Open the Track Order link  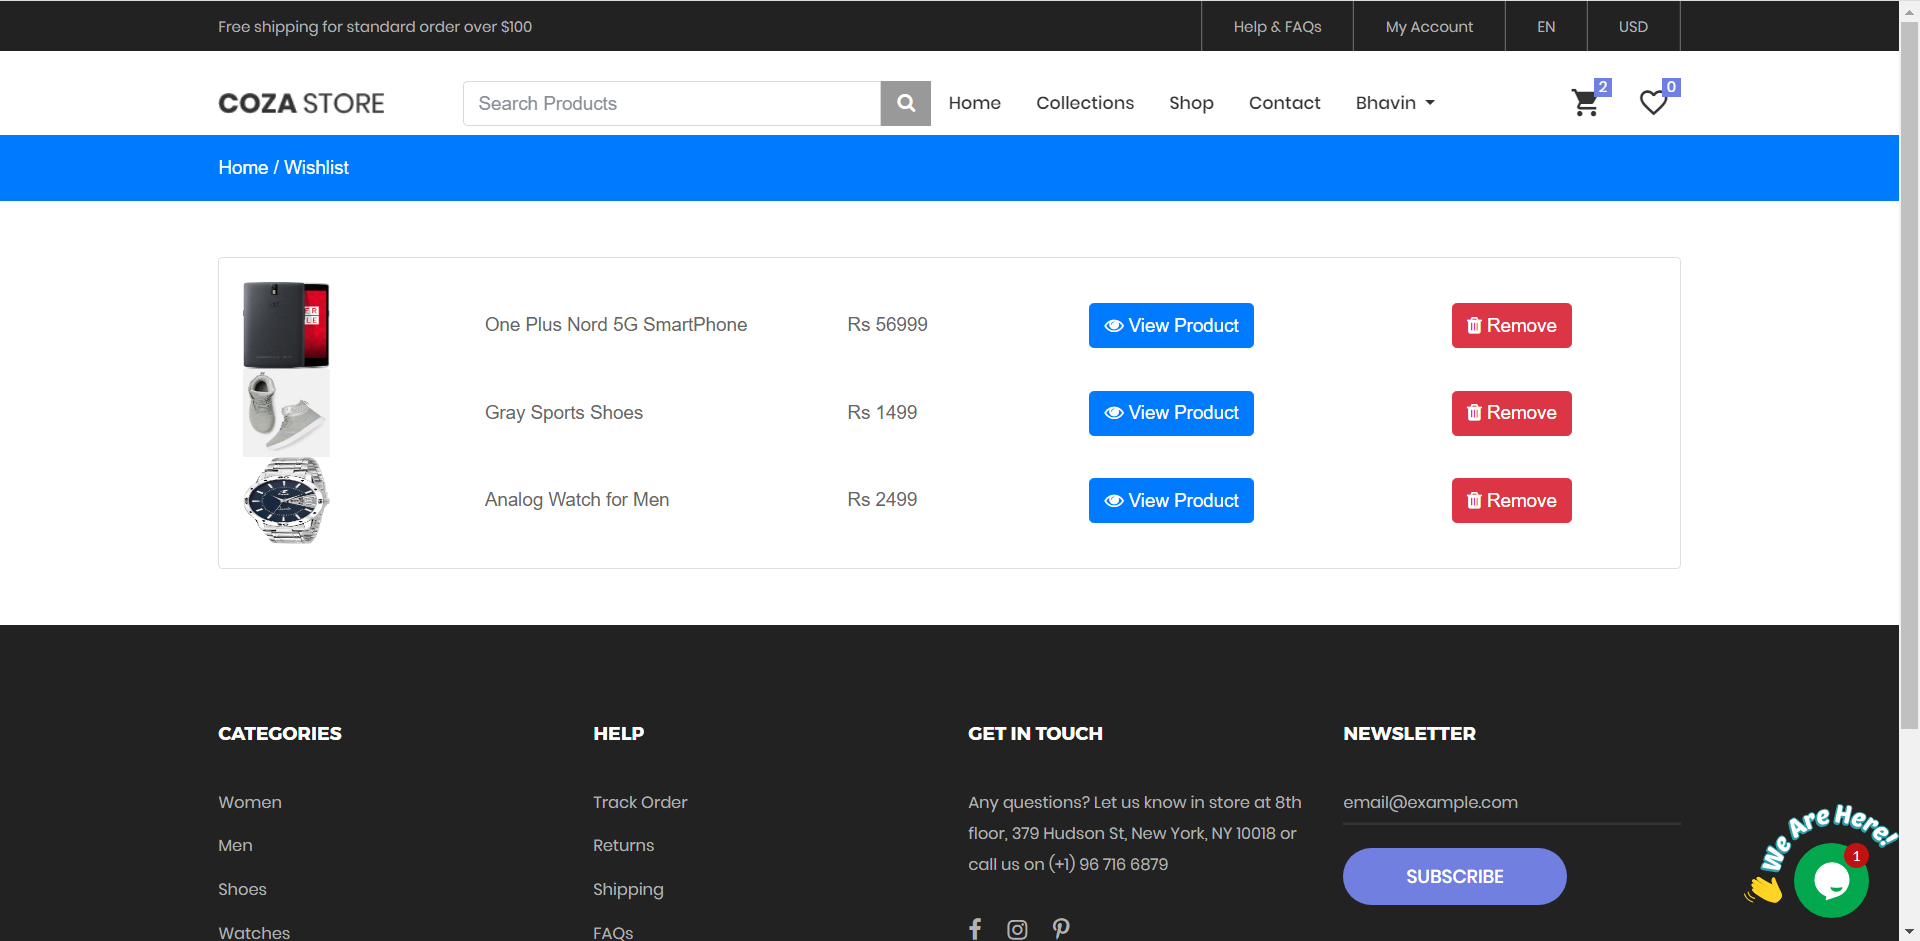640,802
